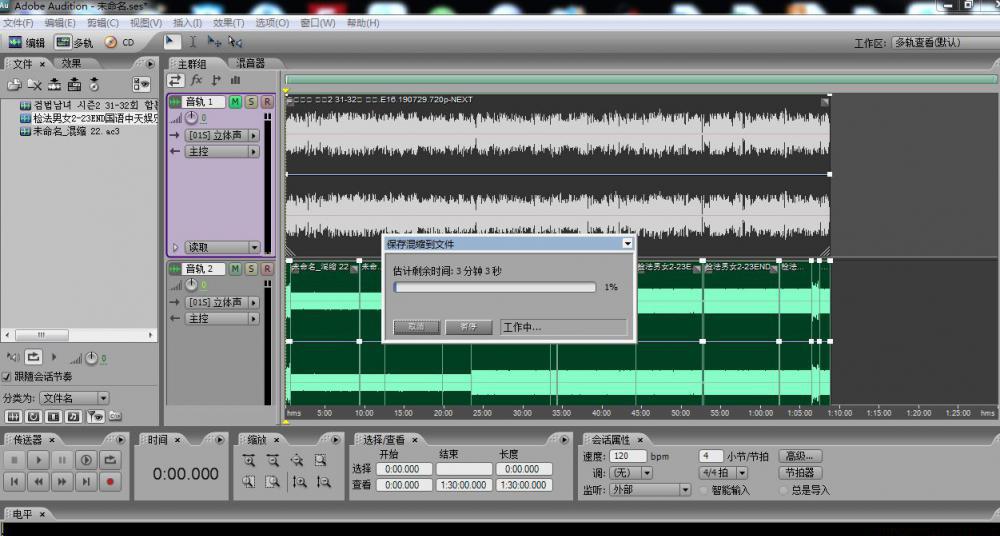Screen dimensions: 1000x536
Task: Open the 文件(F) menu
Action: click(18, 23)
